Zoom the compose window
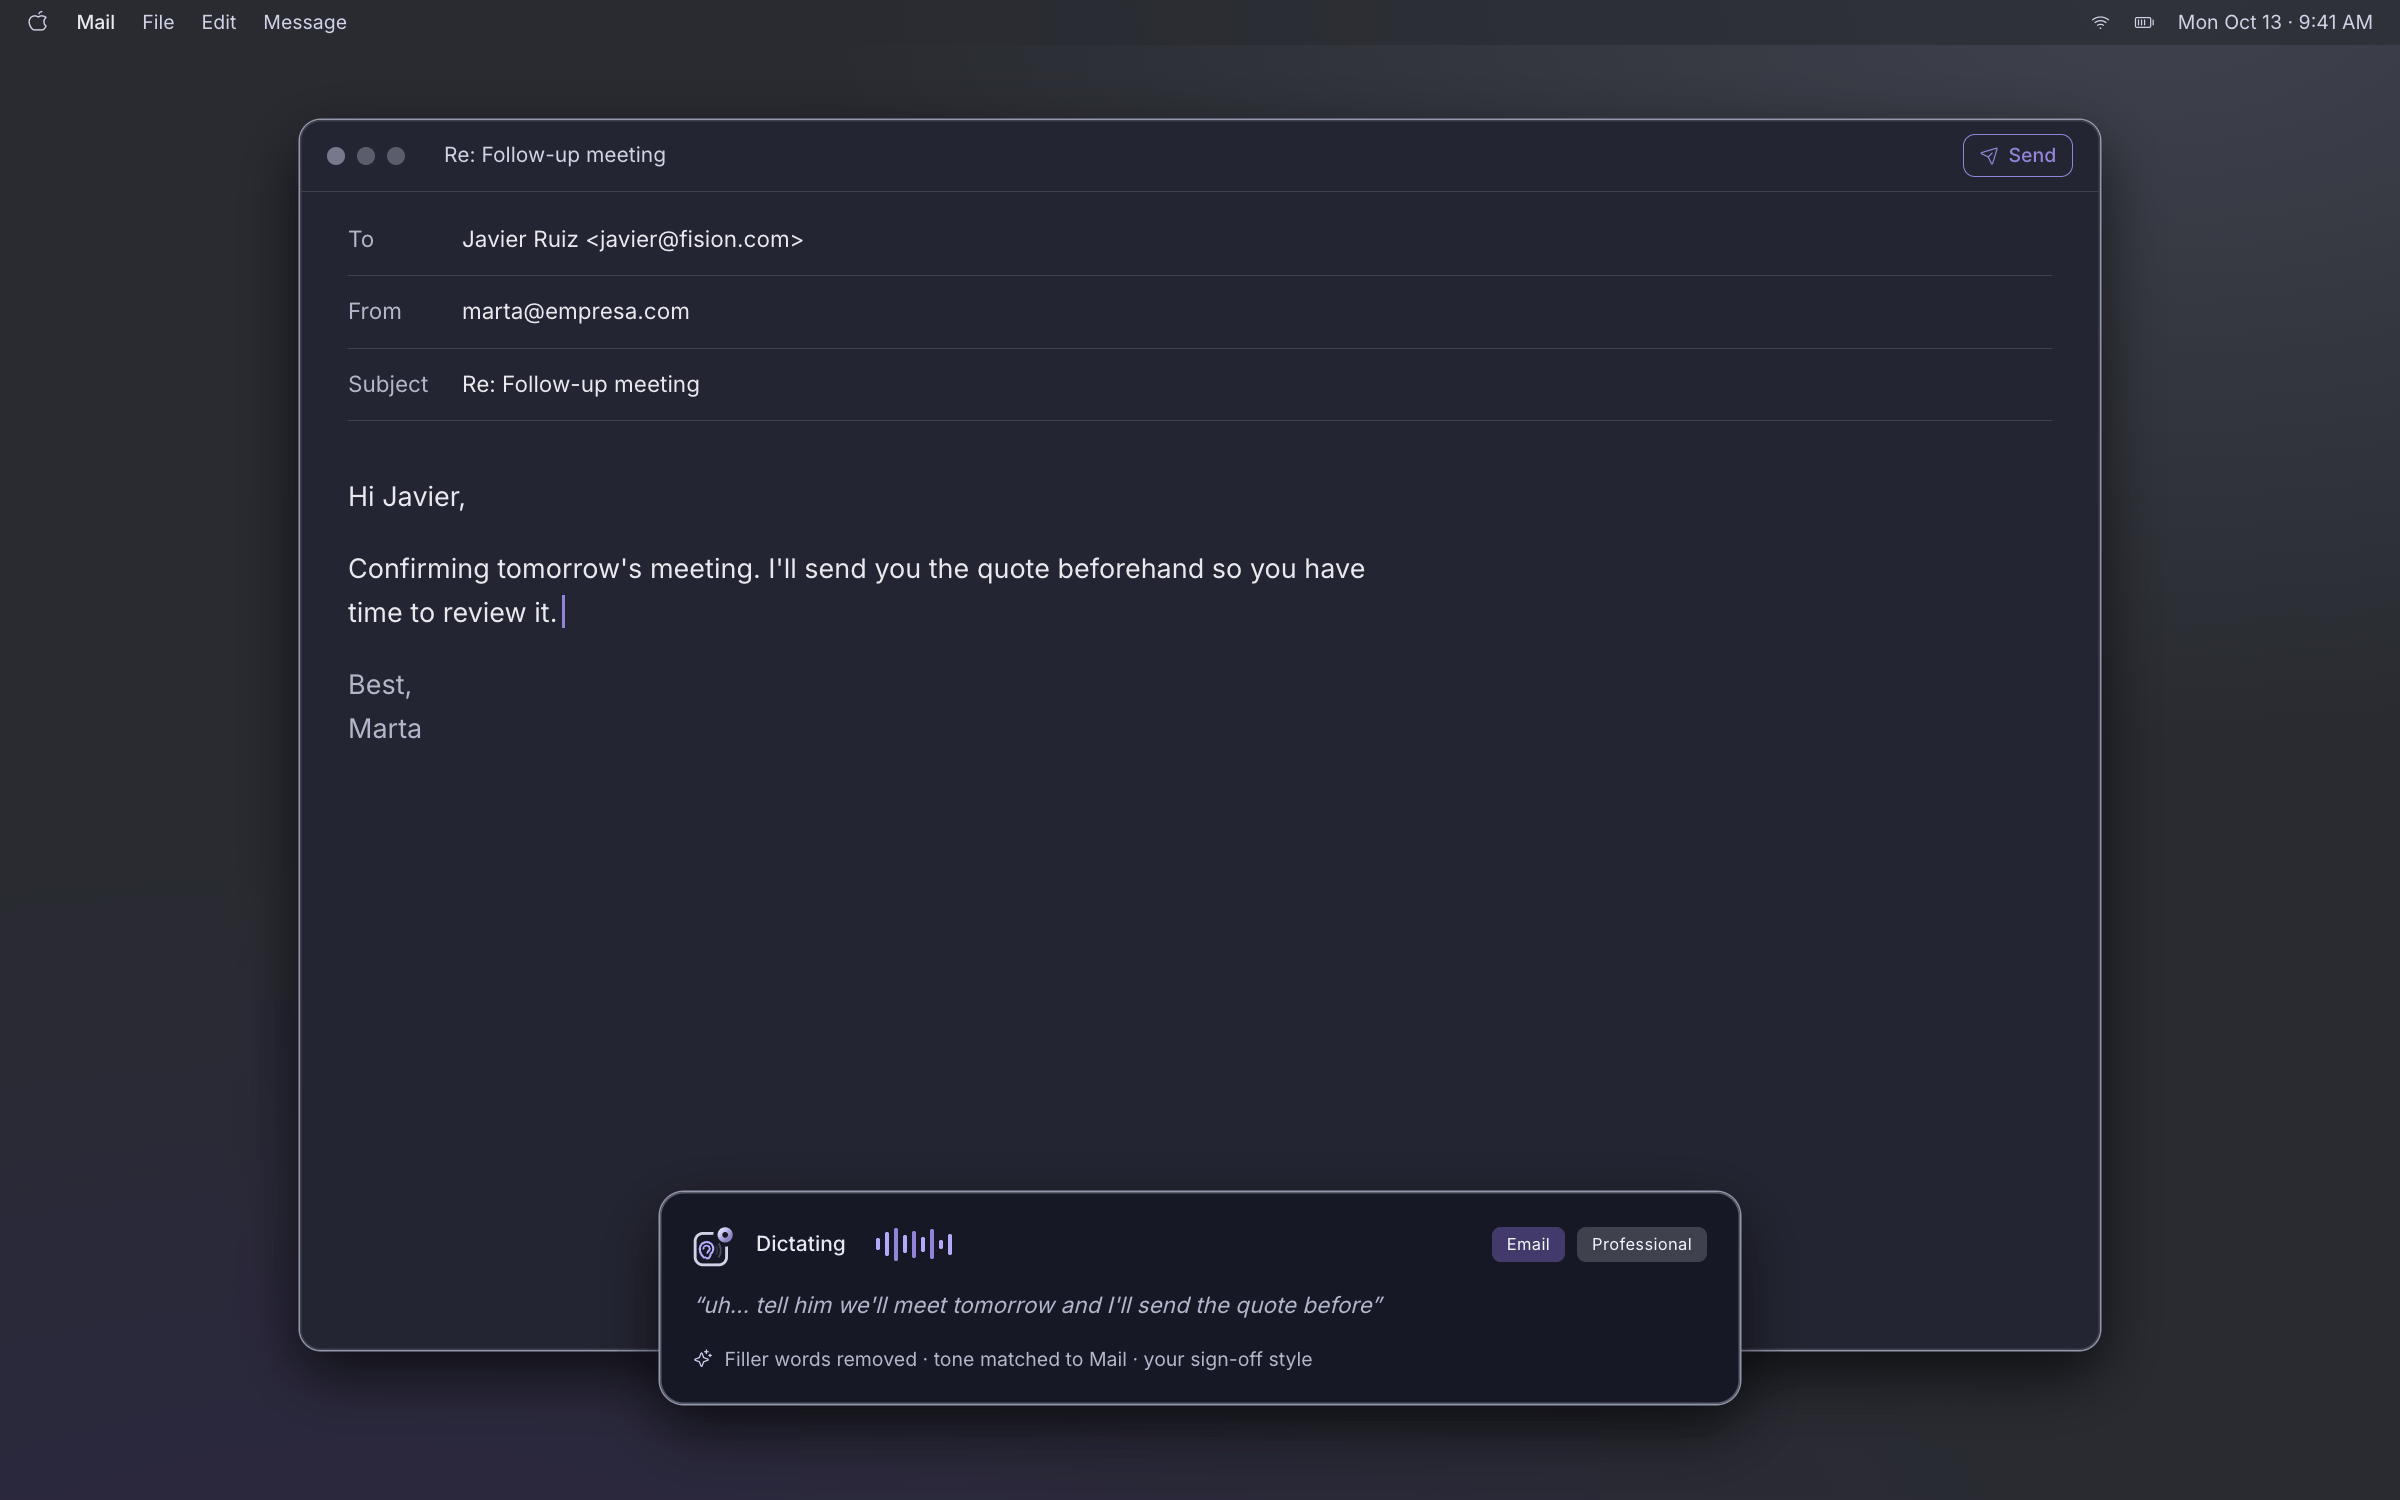This screenshot has width=2400, height=1500. tap(396, 156)
